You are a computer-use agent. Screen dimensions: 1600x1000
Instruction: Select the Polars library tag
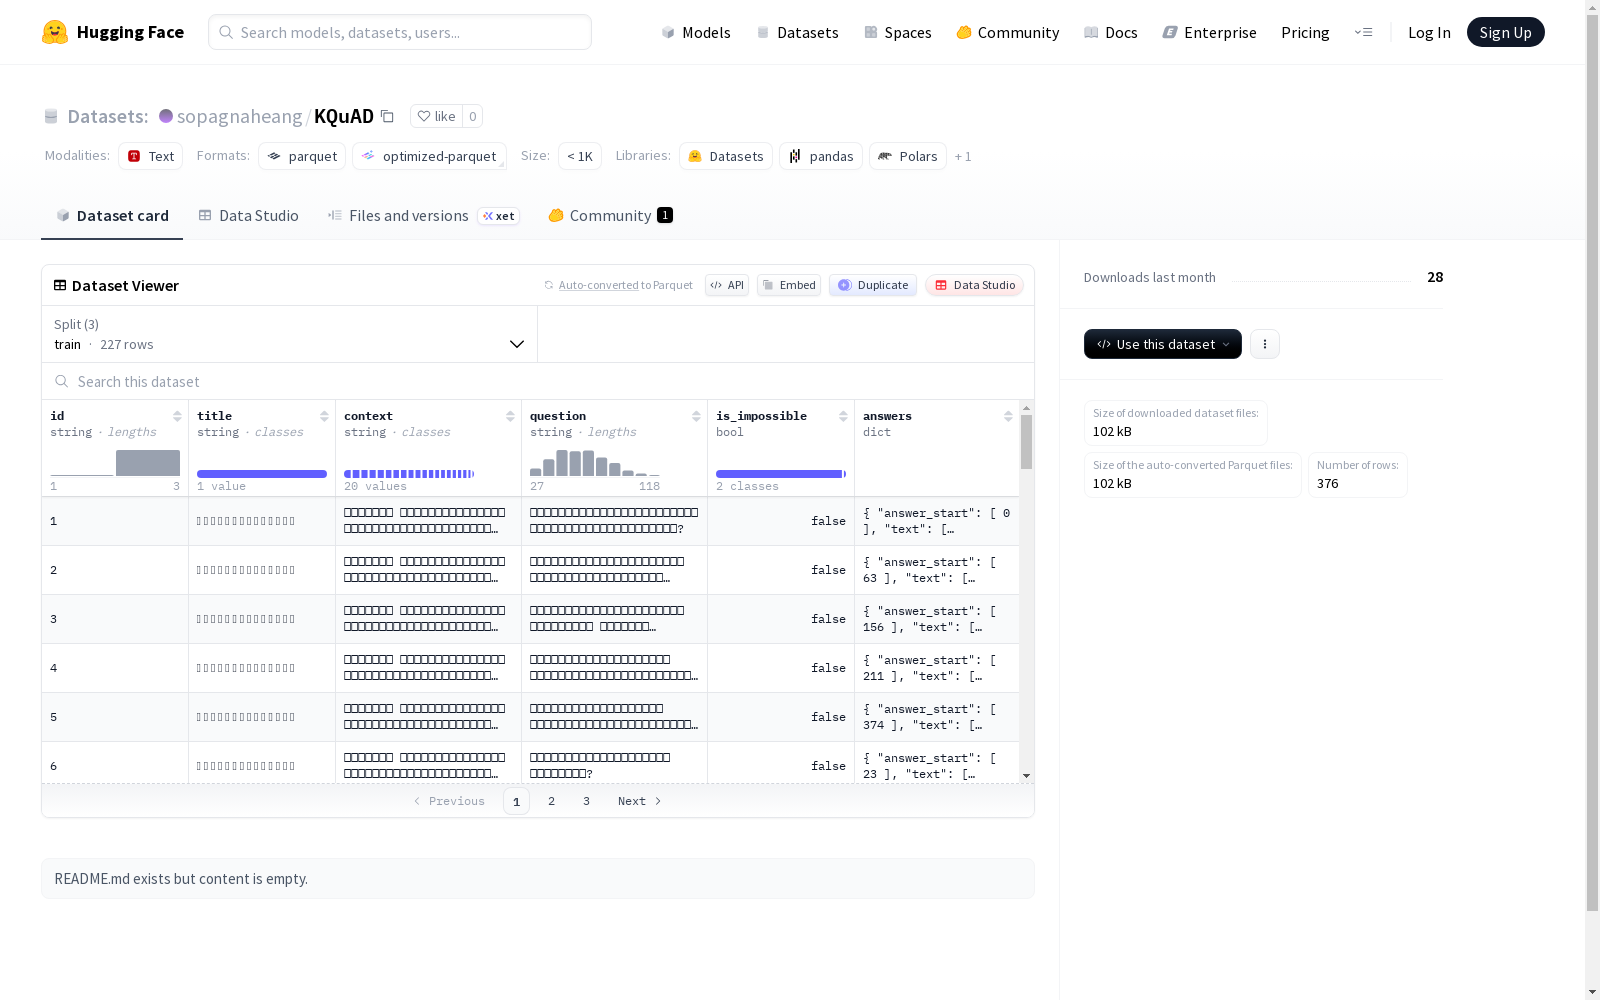click(908, 156)
